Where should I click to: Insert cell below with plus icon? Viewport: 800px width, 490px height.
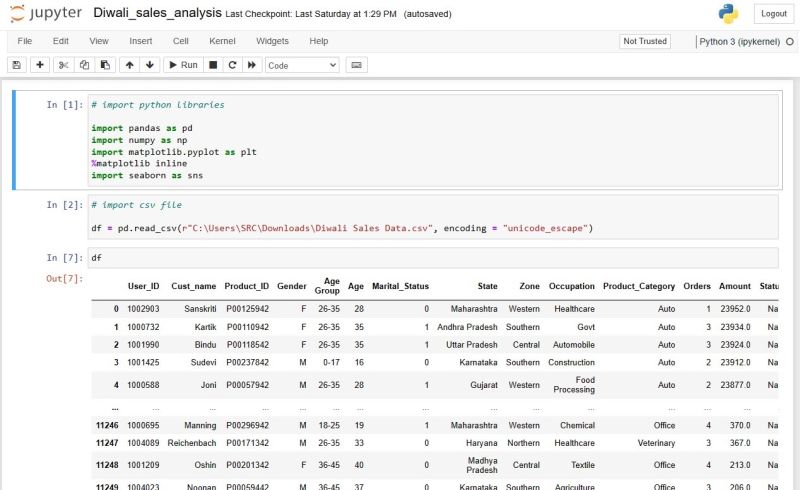(x=40, y=65)
